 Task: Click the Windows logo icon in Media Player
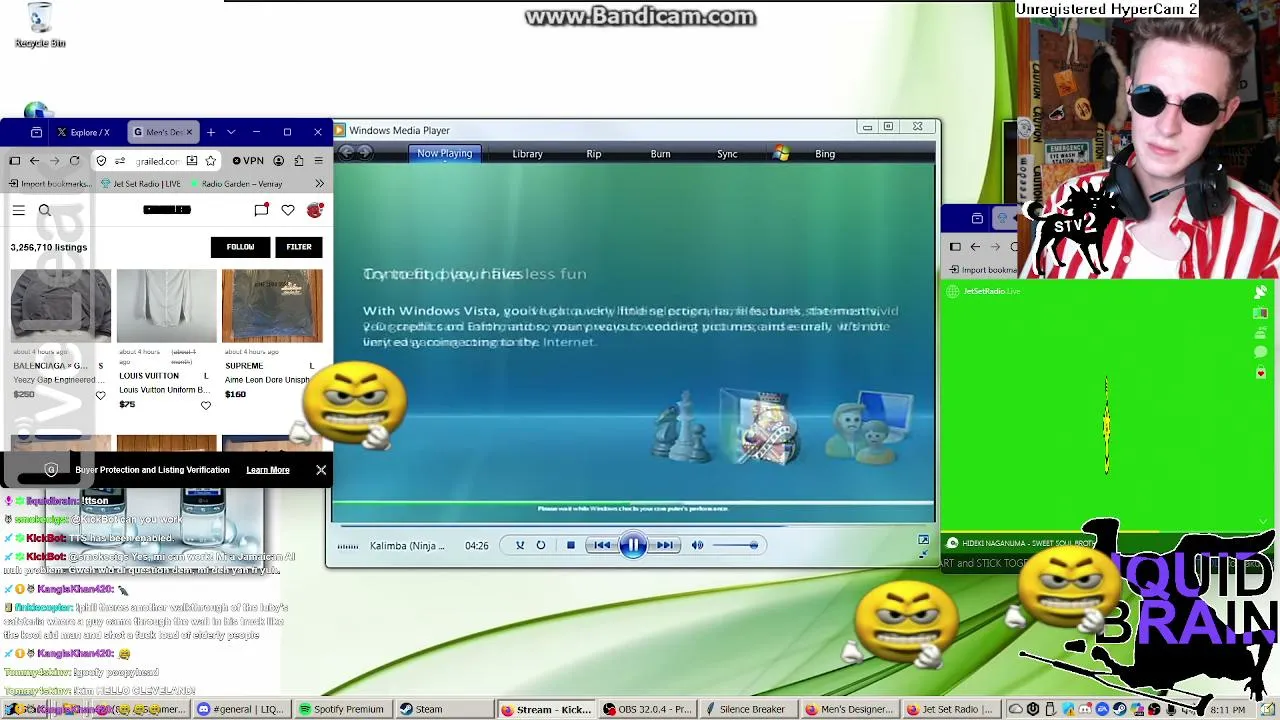point(781,153)
